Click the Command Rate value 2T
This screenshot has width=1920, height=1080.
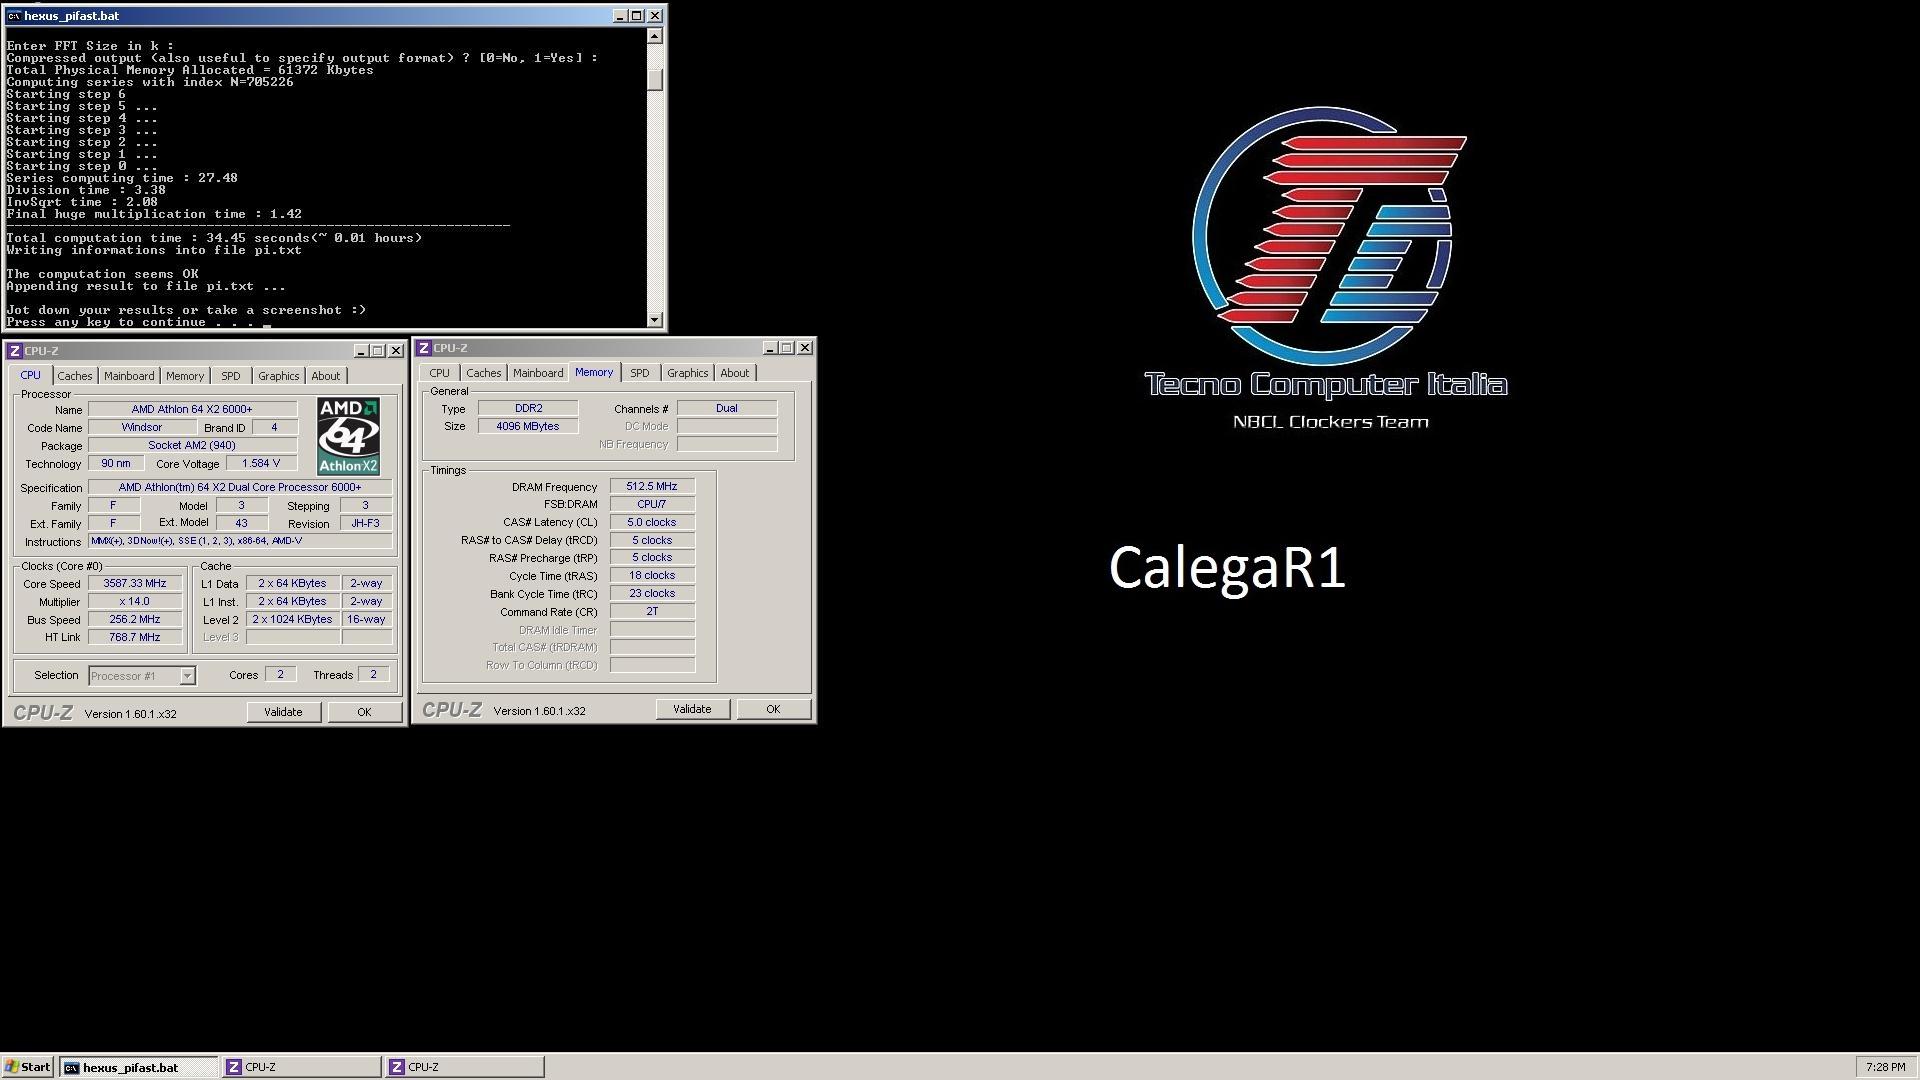coord(652,612)
